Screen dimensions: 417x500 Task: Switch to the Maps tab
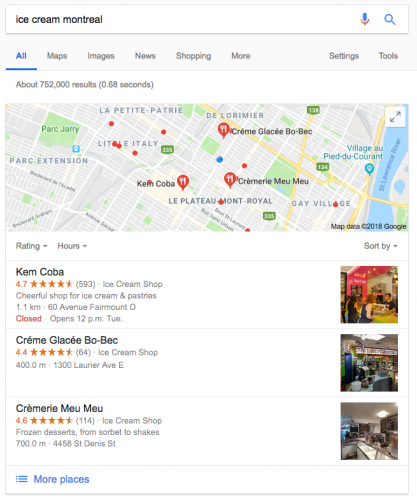click(57, 56)
